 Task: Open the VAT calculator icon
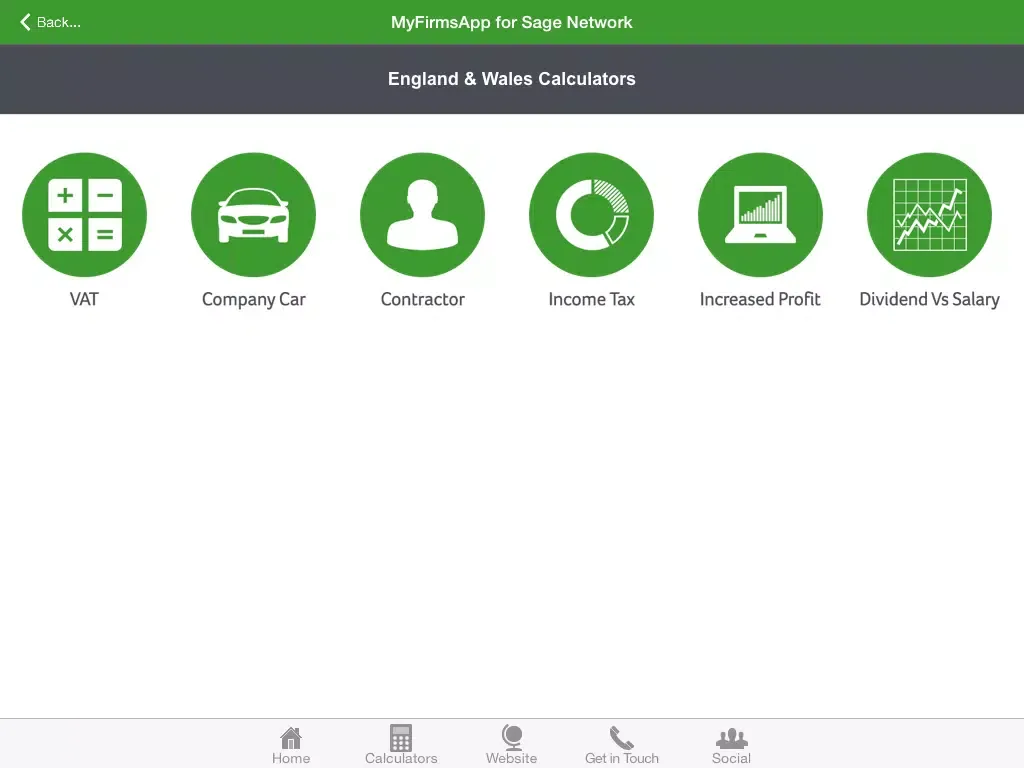(84, 215)
